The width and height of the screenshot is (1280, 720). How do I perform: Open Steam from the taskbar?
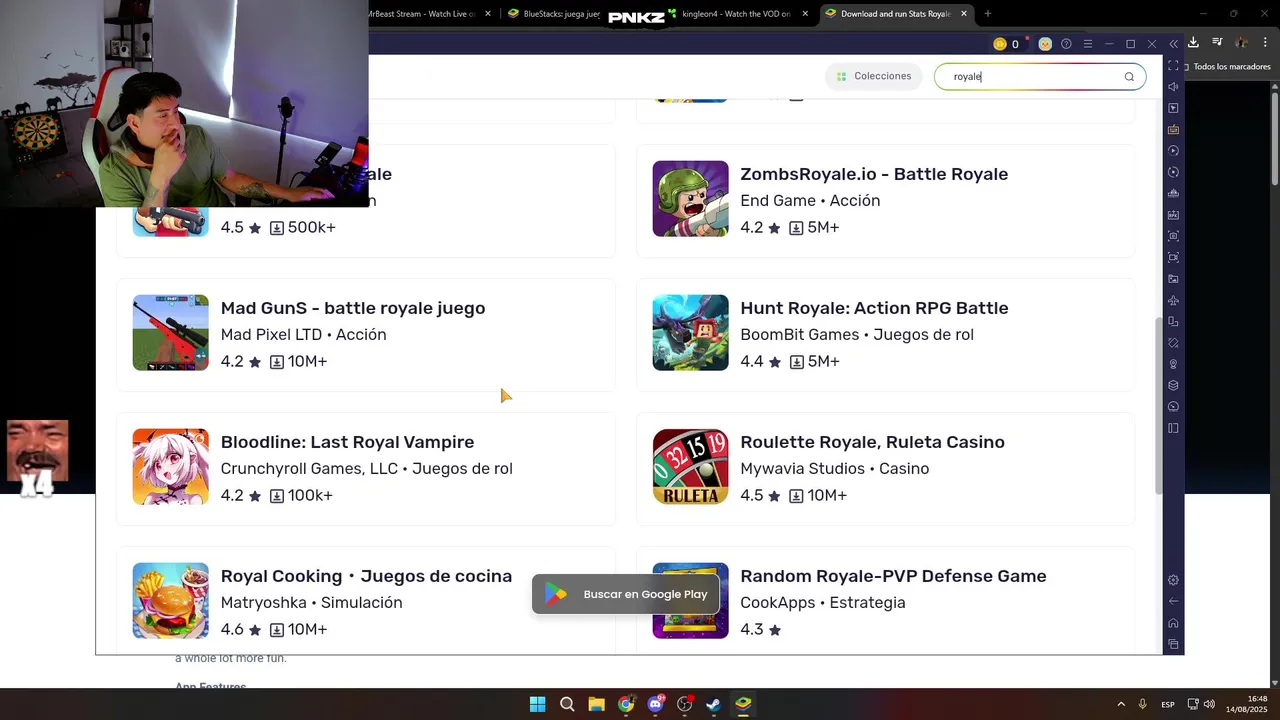(x=713, y=704)
